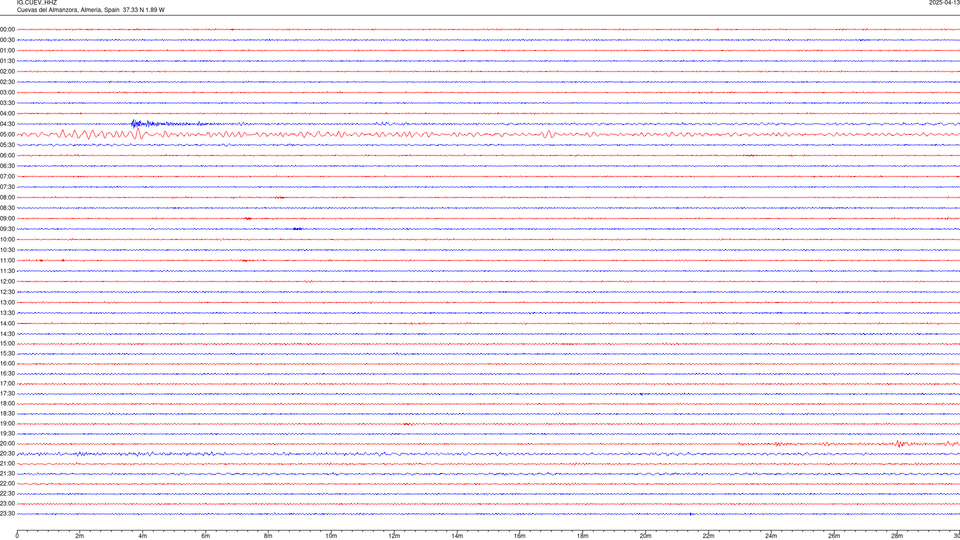Click the station code IG.CUEV..HHZ
The height and width of the screenshot is (540, 960).
(37, 2)
